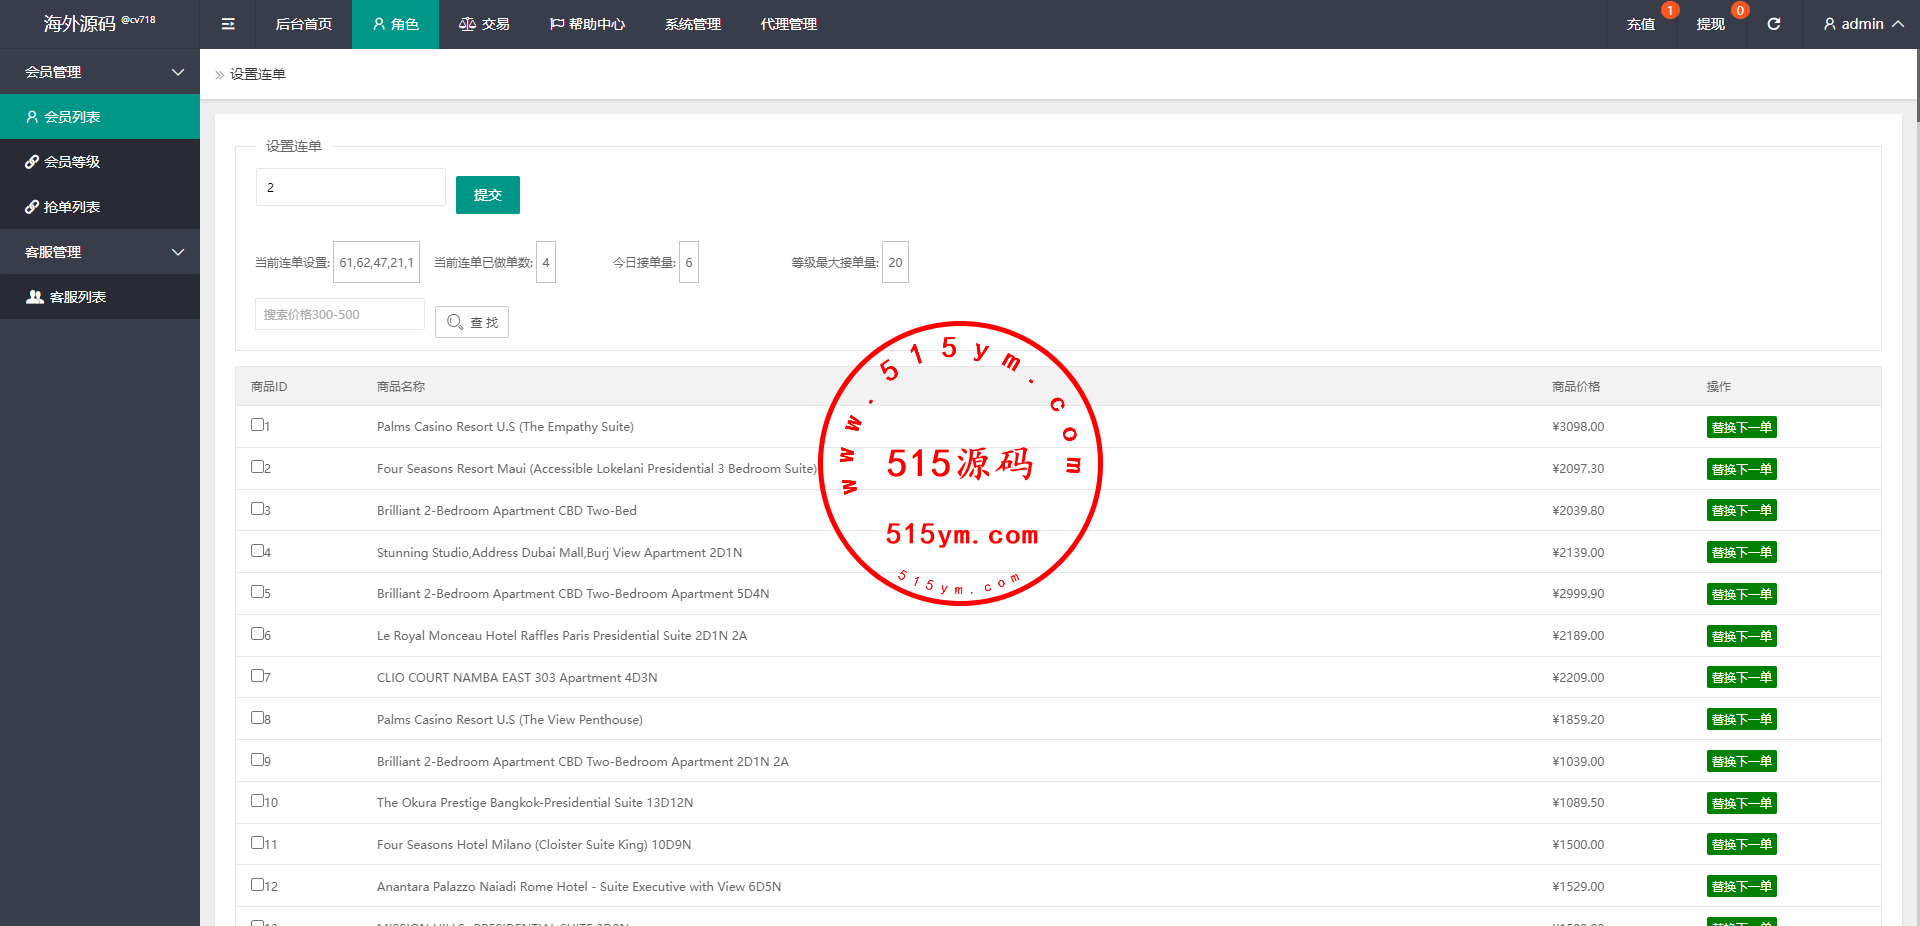Expand the admin user dropdown

click(x=1862, y=24)
